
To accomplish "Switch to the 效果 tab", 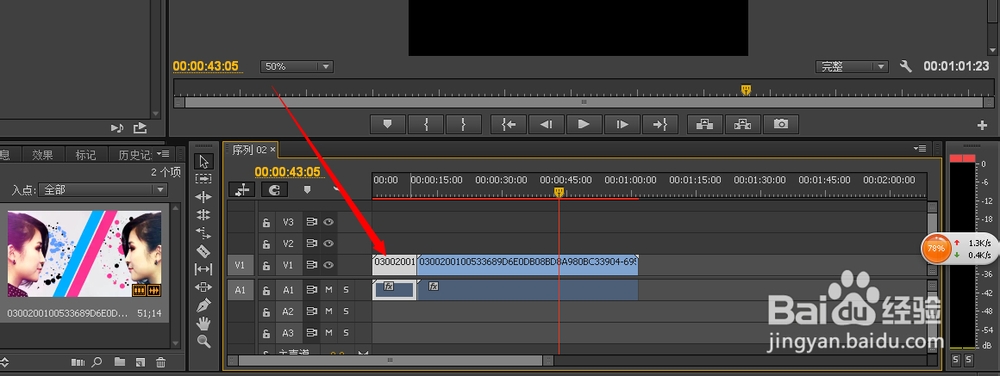I will [x=43, y=155].
